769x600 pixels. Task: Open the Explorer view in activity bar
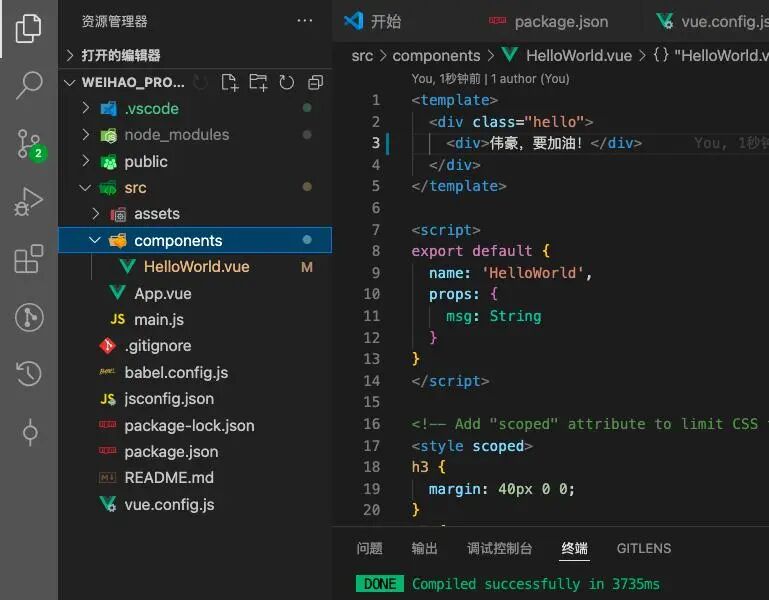[28, 28]
